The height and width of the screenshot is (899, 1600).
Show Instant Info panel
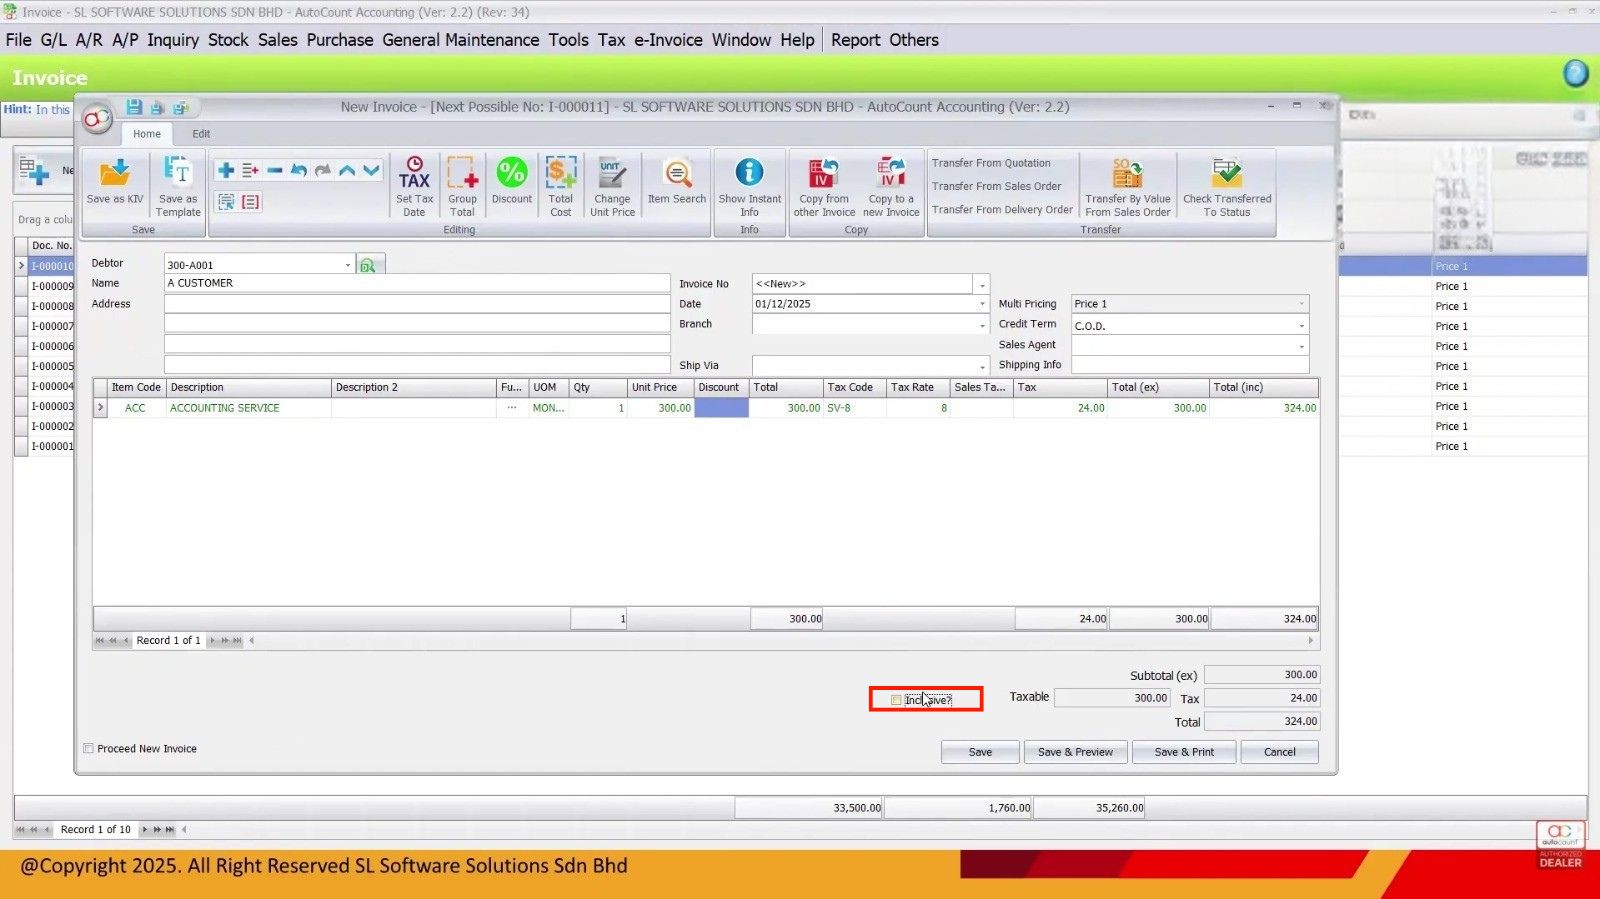(x=749, y=187)
